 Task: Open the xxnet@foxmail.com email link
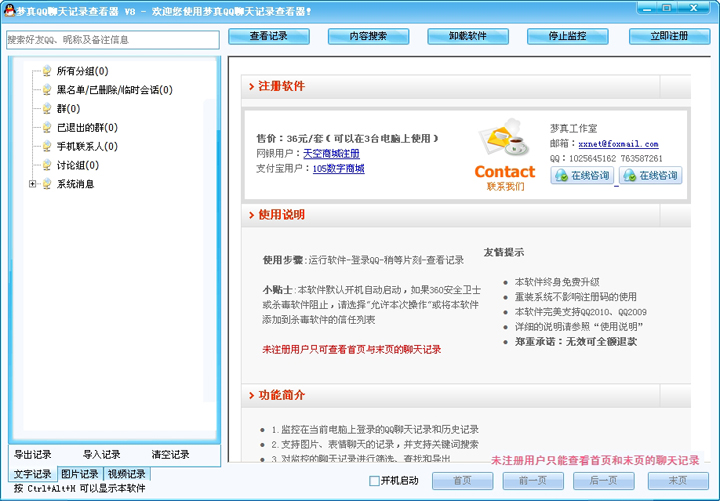[618, 144]
